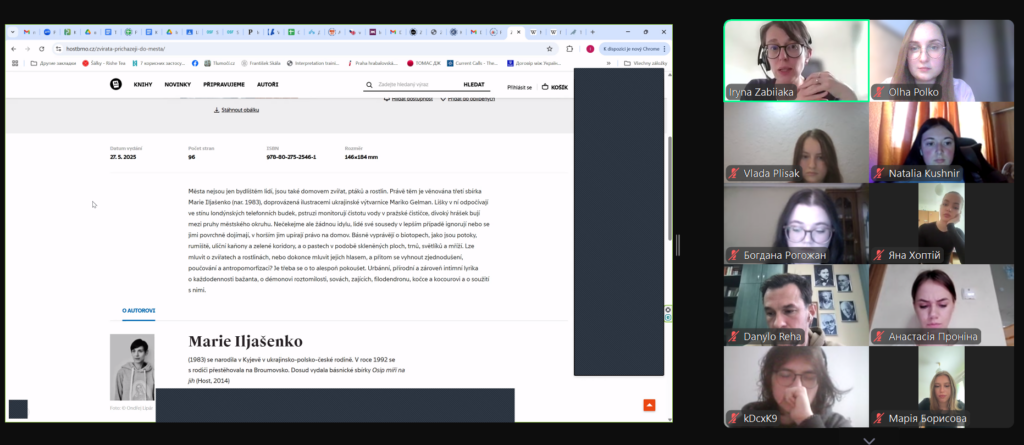Open the Interpretation traini... bookmark
1024x445 pixels.
(x=313, y=63)
